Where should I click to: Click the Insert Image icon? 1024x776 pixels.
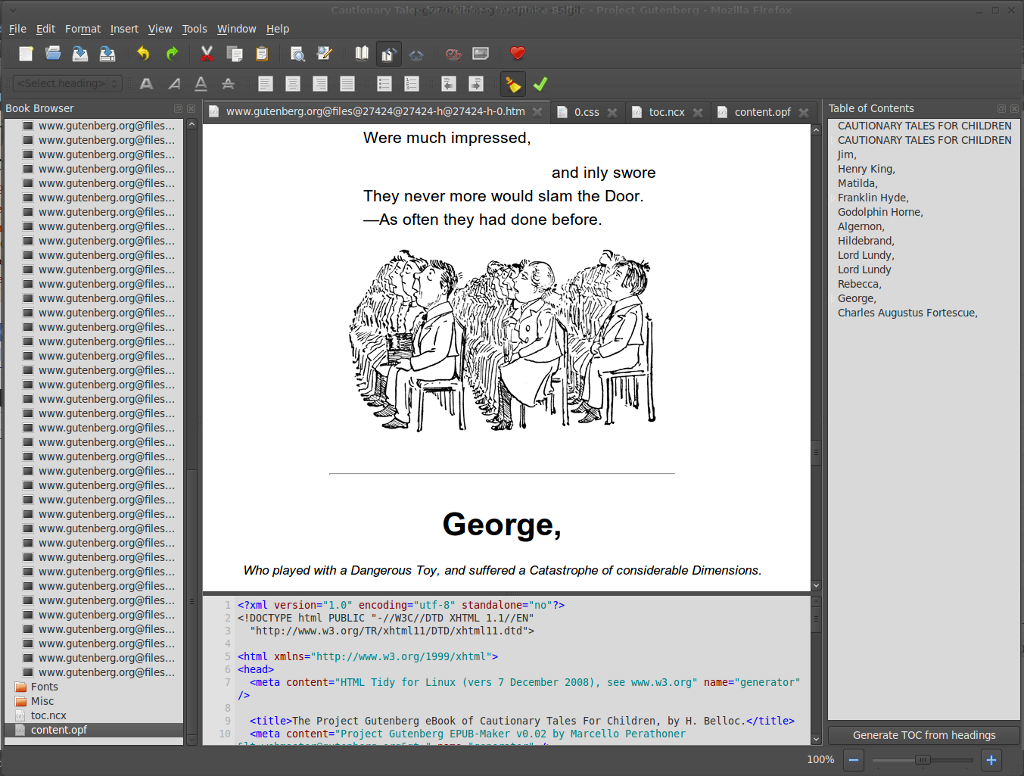coord(481,54)
